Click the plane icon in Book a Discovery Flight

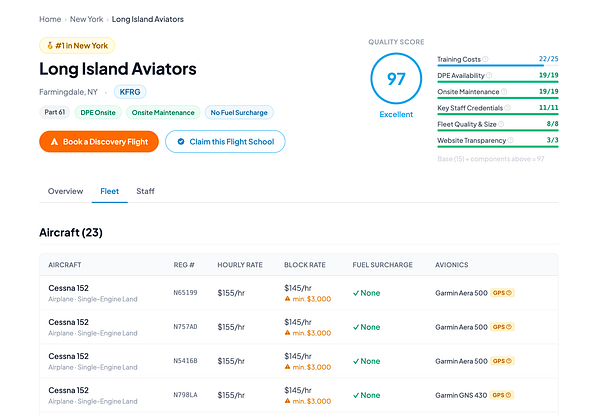coord(54,142)
